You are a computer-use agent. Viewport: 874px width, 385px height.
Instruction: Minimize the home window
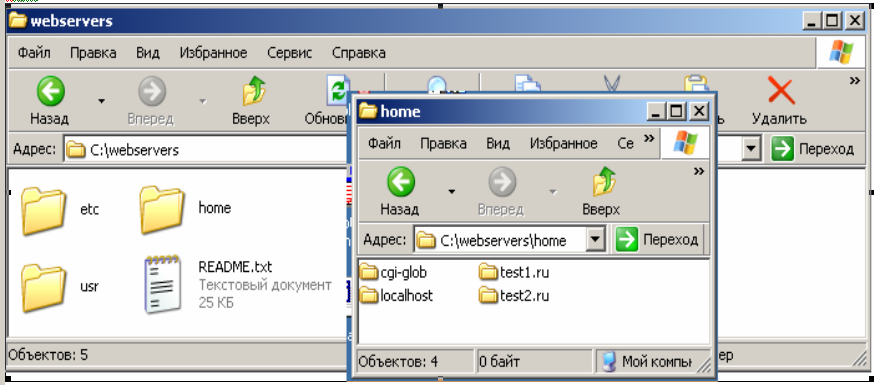click(x=657, y=111)
